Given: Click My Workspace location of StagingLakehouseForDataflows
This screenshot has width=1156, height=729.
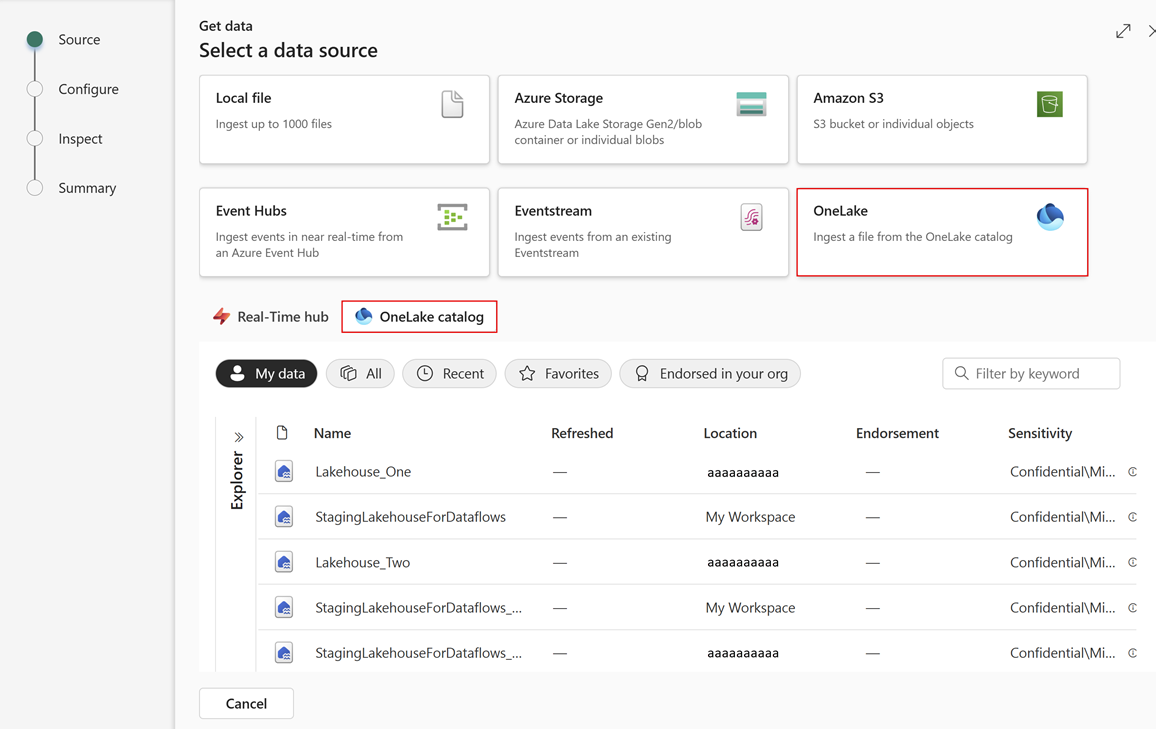Looking at the screenshot, I should pyautogui.click(x=750, y=517).
